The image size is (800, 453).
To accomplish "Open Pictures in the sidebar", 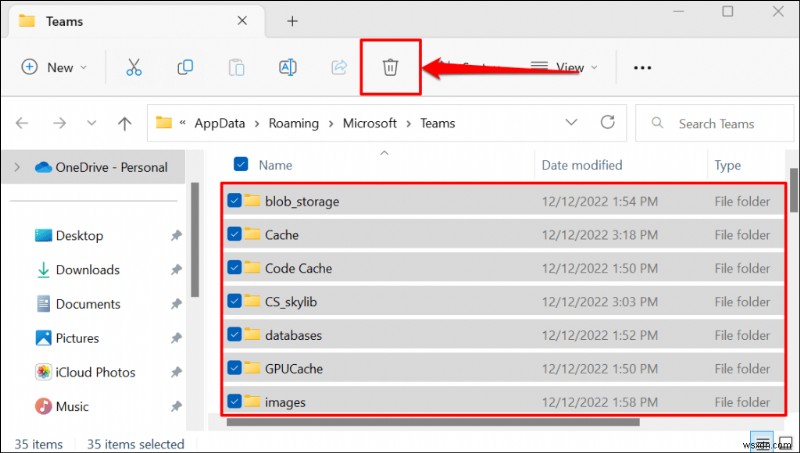I will tap(77, 338).
